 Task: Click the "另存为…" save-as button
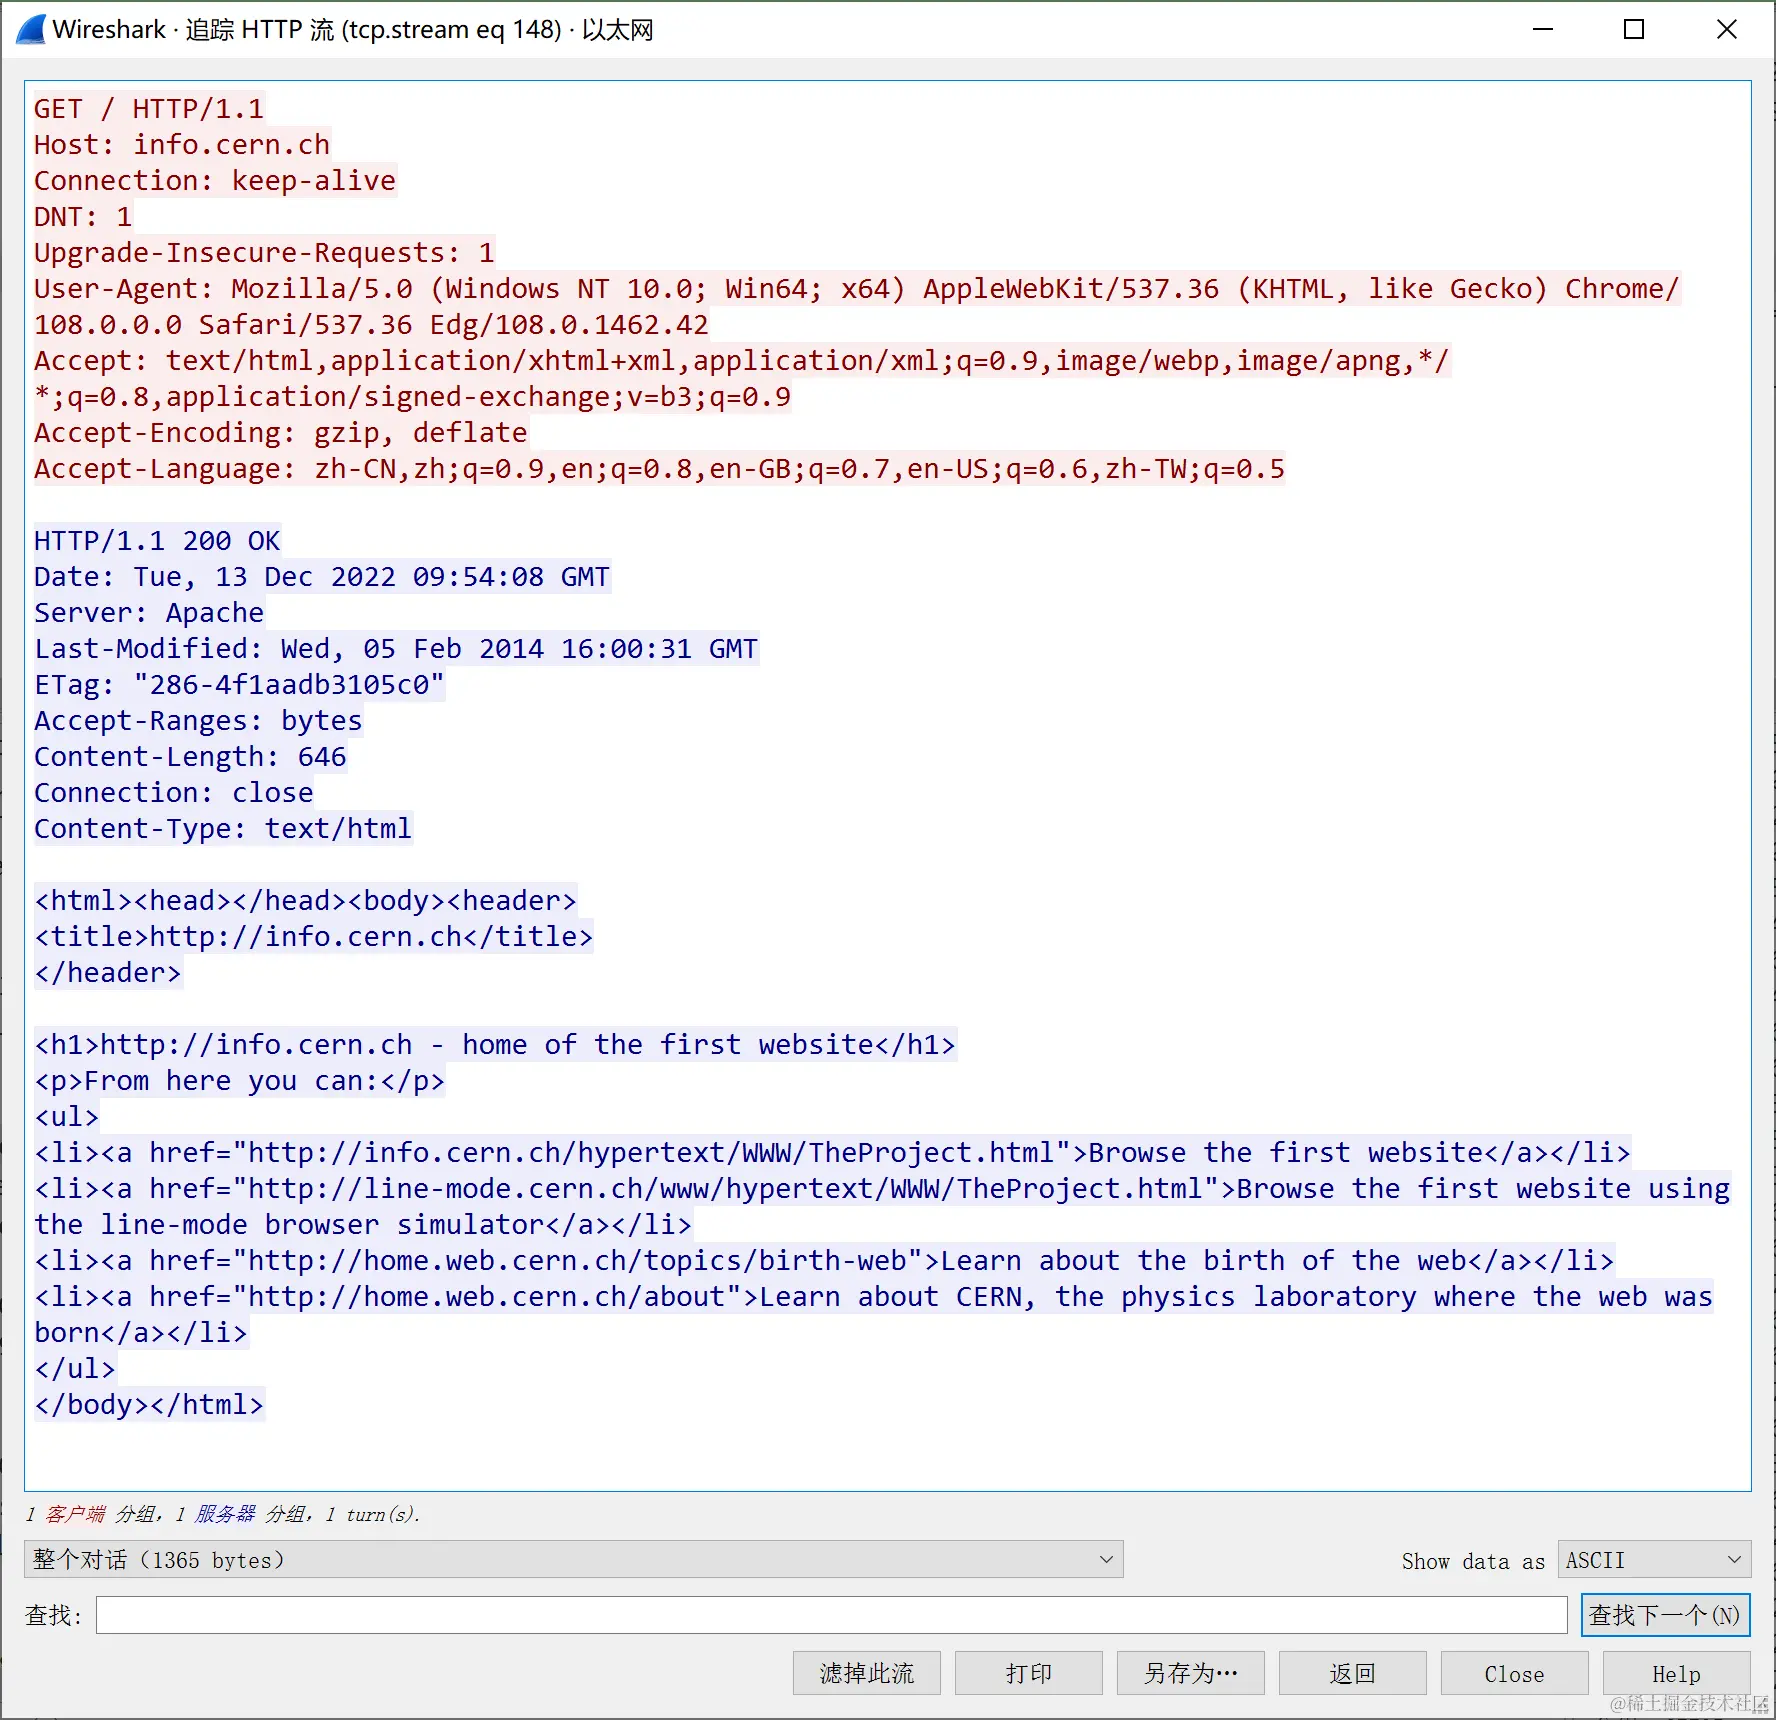point(1190,1672)
